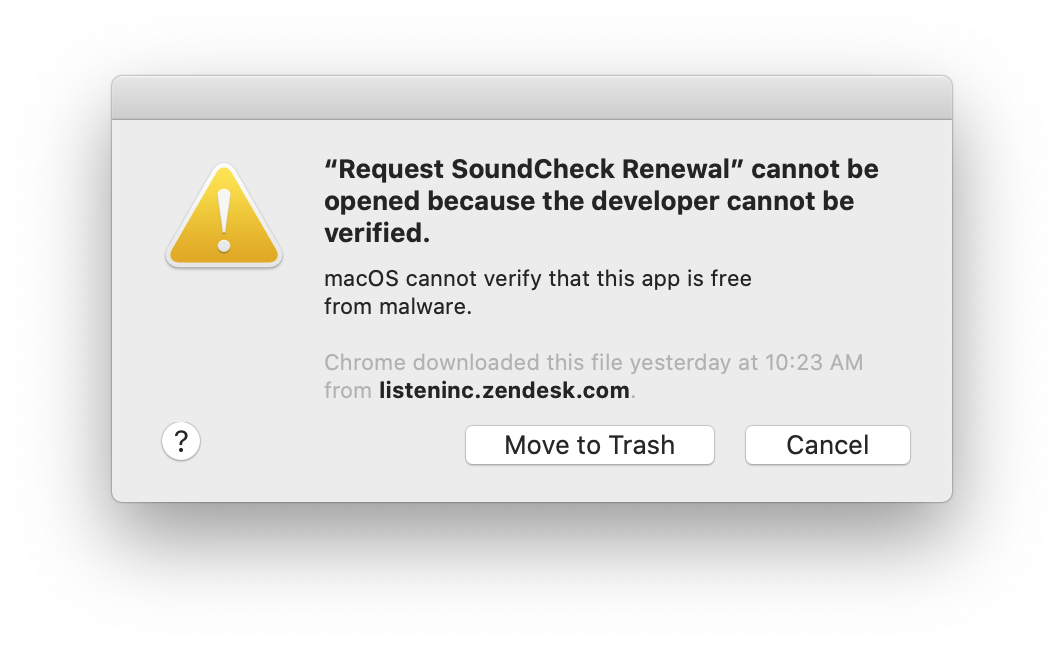Click the word "malware" in the description

(x=422, y=307)
